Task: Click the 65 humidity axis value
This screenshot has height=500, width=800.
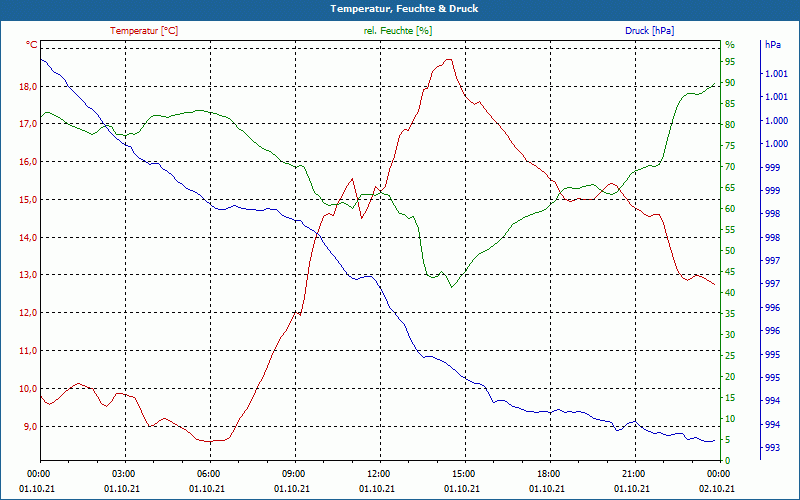Action: coord(730,188)
